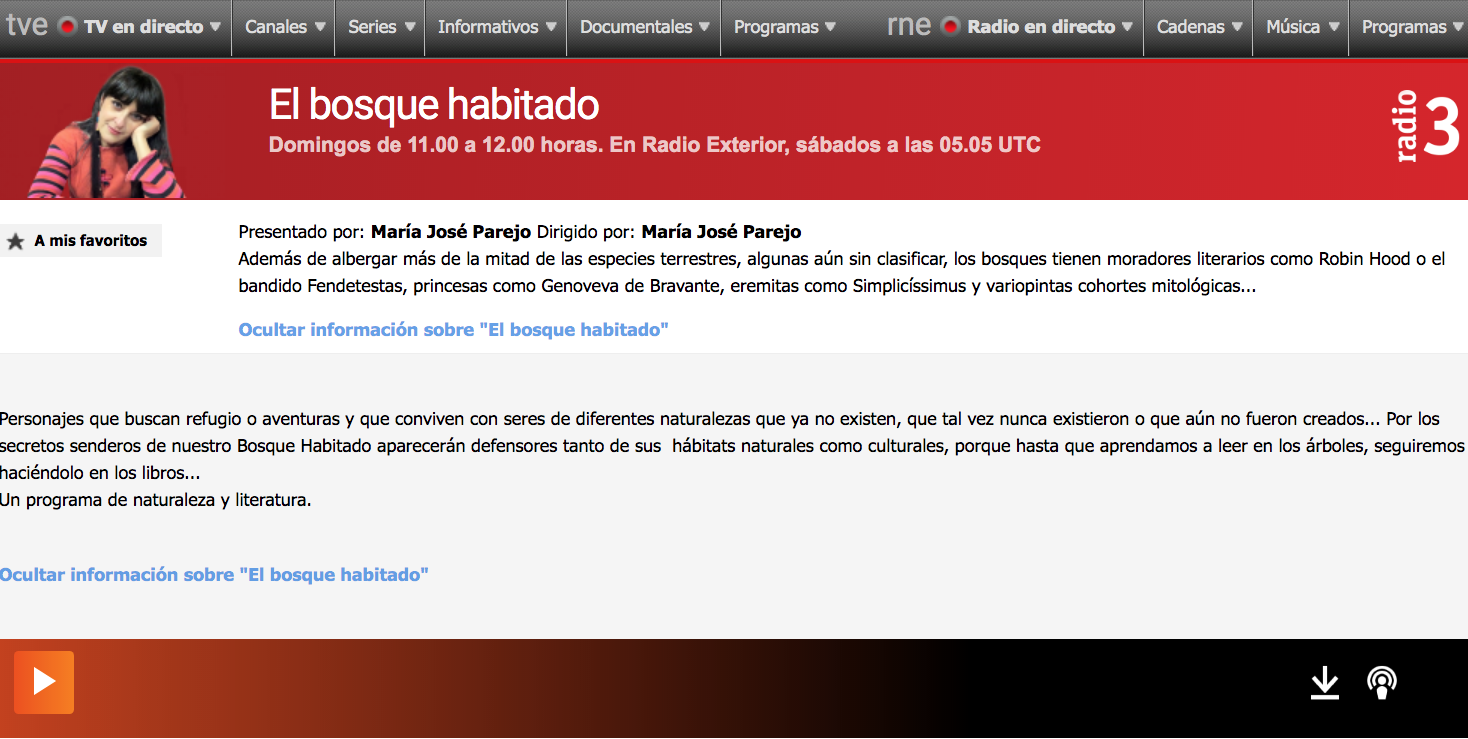Image resolution: width=1468 pixels, height=739 pixels.
Task: Click the tve logo
Action: 26,26
